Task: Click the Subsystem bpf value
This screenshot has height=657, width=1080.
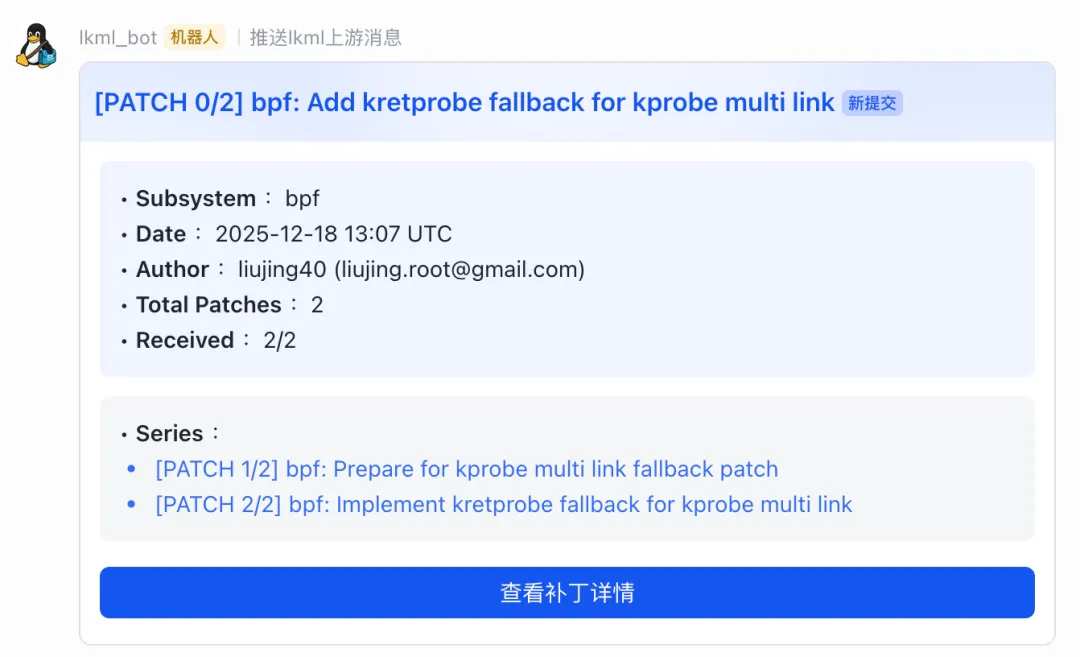Action: [x=302, y=199]
